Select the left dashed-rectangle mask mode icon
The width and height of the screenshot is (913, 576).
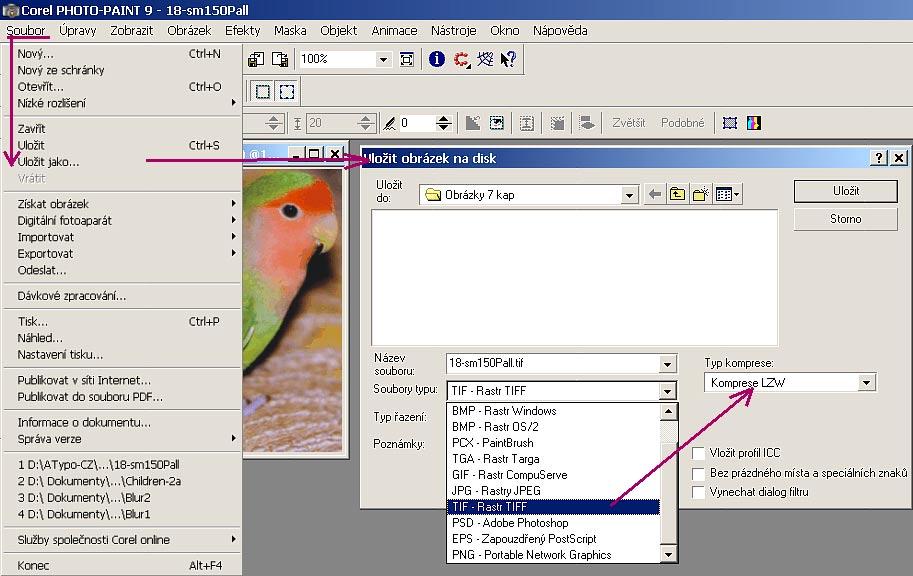coord(263,91)
